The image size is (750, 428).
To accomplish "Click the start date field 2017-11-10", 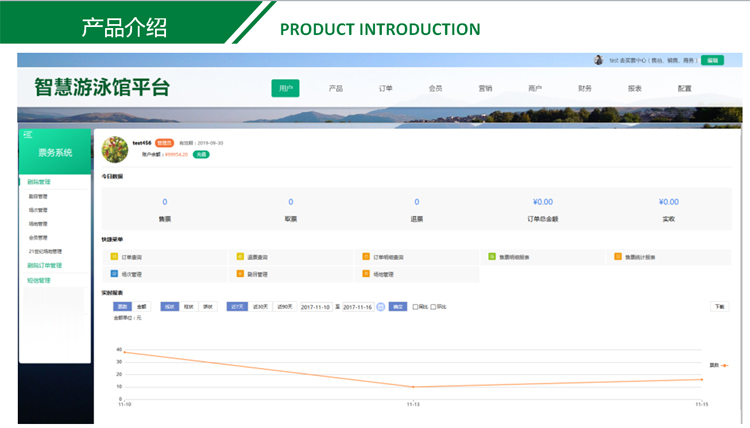I will coord(316,307).
